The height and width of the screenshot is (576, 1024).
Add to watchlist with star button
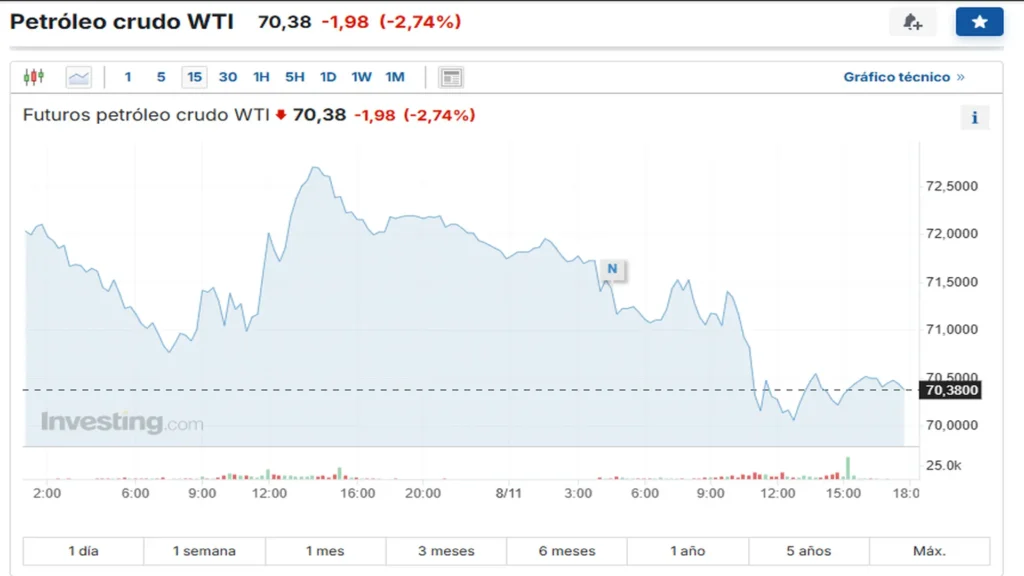click(979, 22)
